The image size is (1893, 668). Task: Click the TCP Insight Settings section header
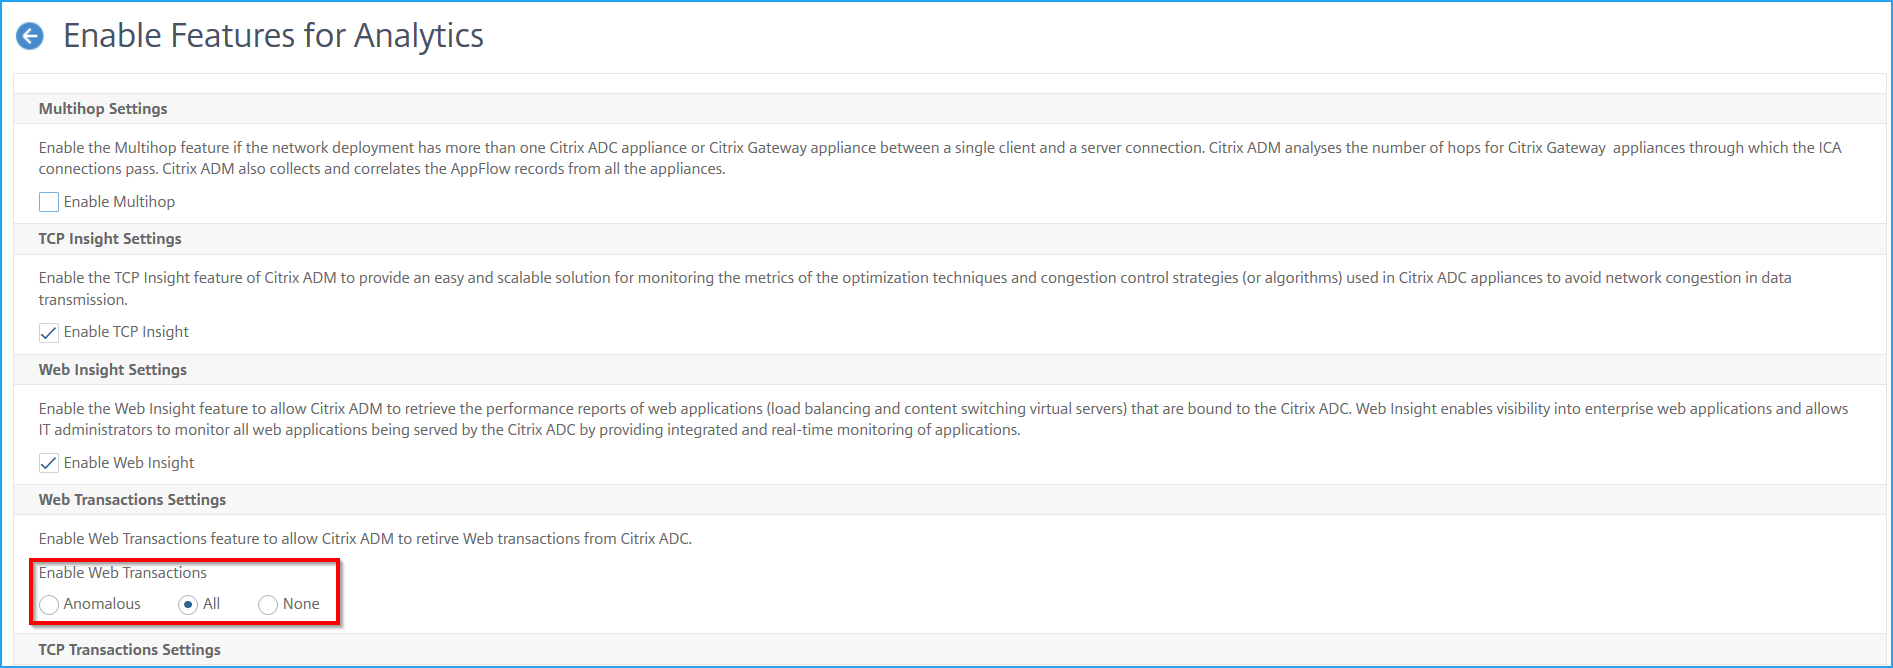tap(110, 239)
